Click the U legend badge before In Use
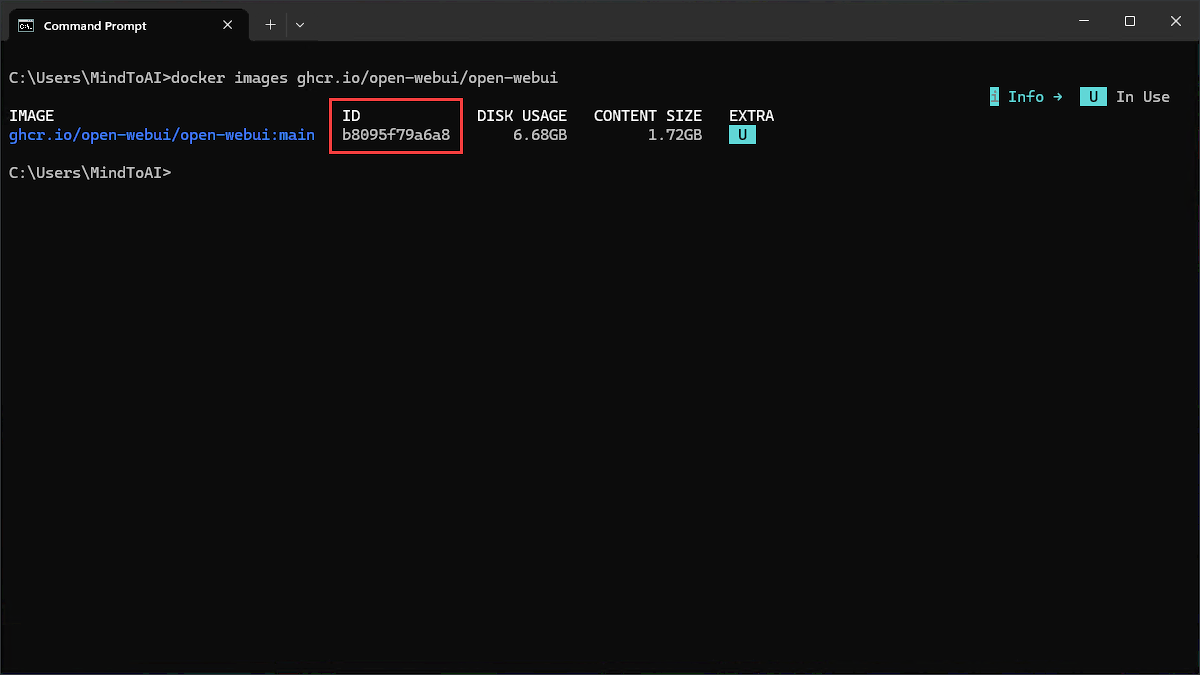This screenshot has height=675, width=1200. tap(1093, 97)
